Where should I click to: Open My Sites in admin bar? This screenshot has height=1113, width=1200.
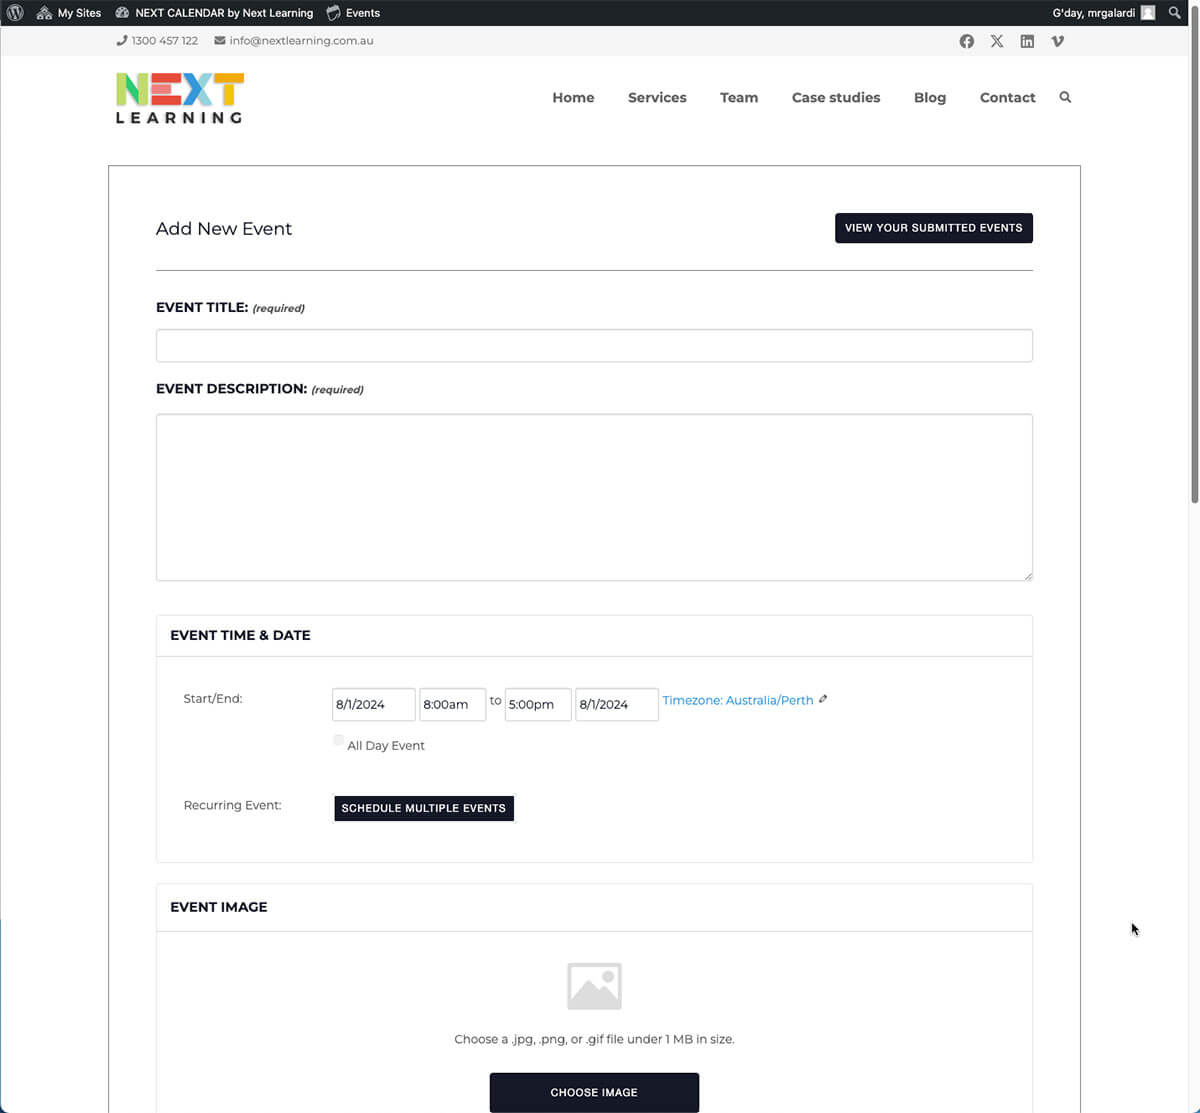tap(69, 13)
